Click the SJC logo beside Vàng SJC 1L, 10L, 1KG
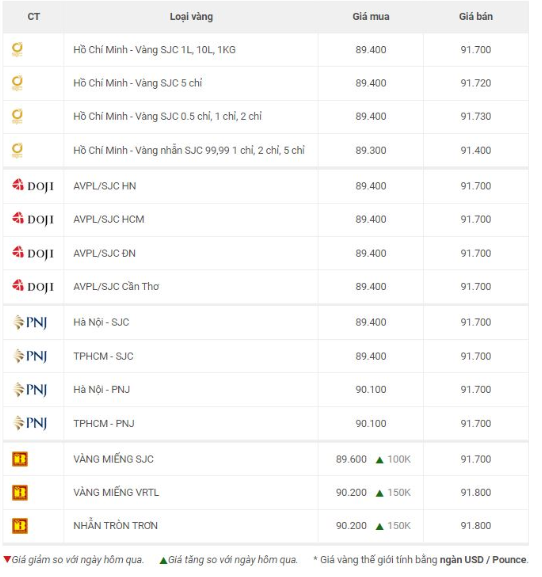Viewport: 542px width, 577px height. coord(17,49)
